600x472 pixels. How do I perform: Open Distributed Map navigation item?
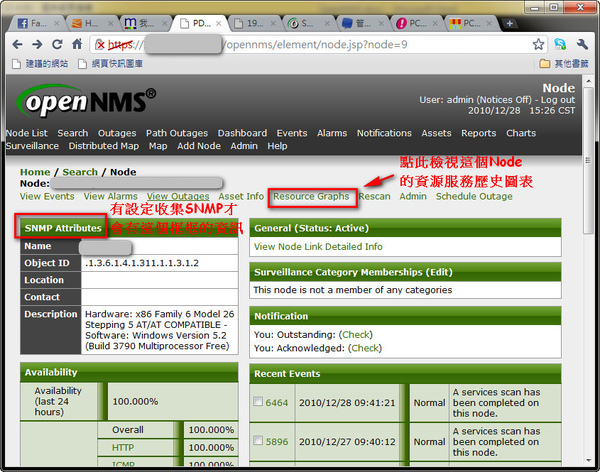(x=104, y=146)
